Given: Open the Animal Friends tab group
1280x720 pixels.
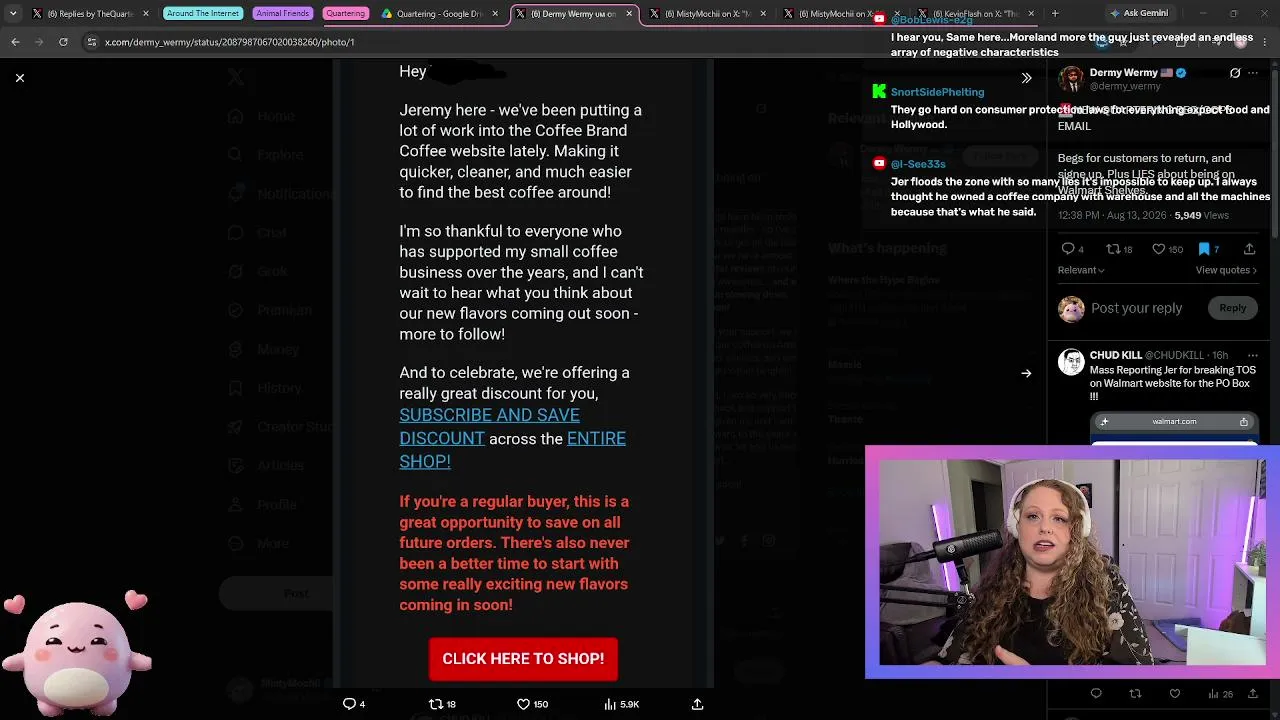Looking at the screenshot, I should pyautogui.click(x=282, y=14).
